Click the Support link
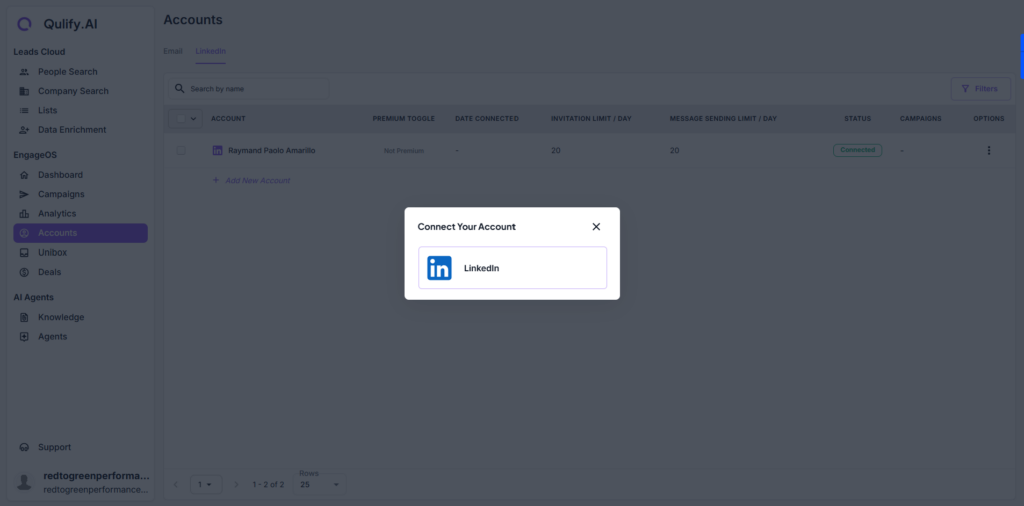 point(54,447)
